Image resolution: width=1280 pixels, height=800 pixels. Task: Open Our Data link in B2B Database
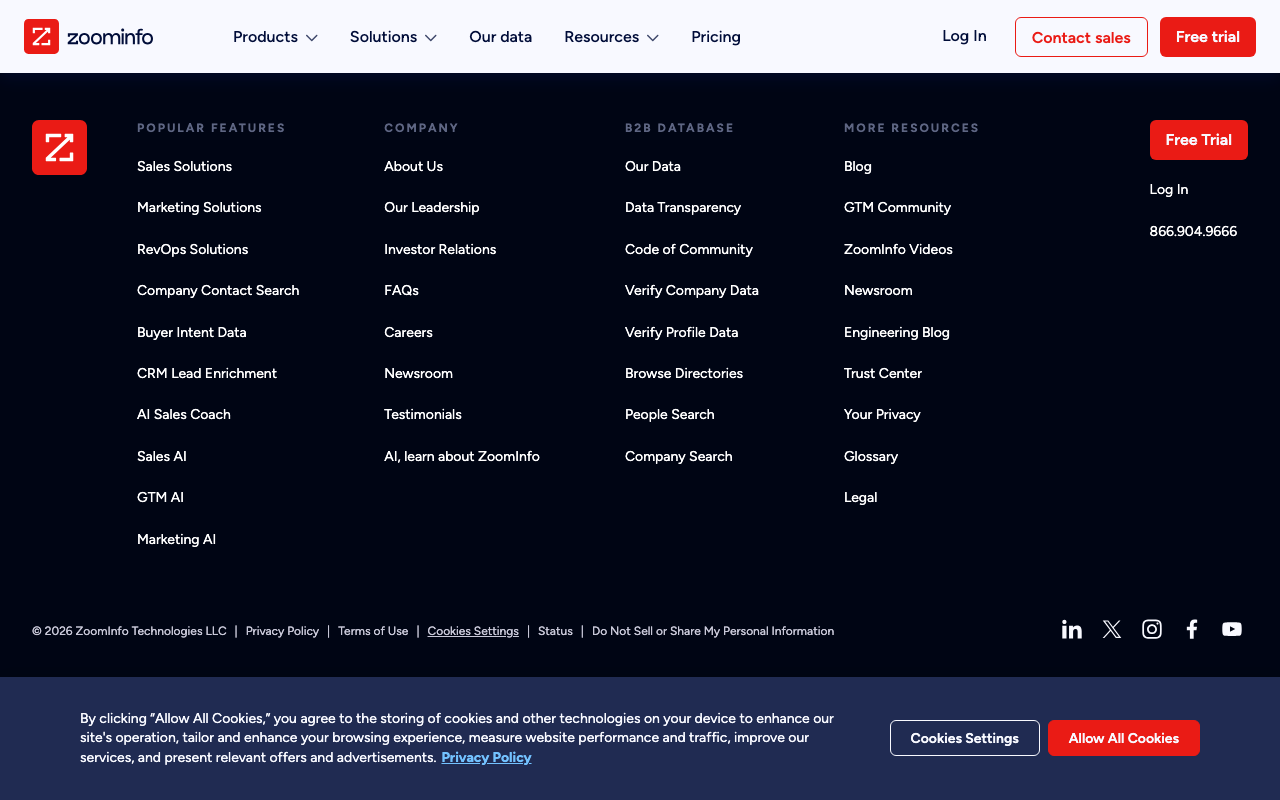pos(653,166)
